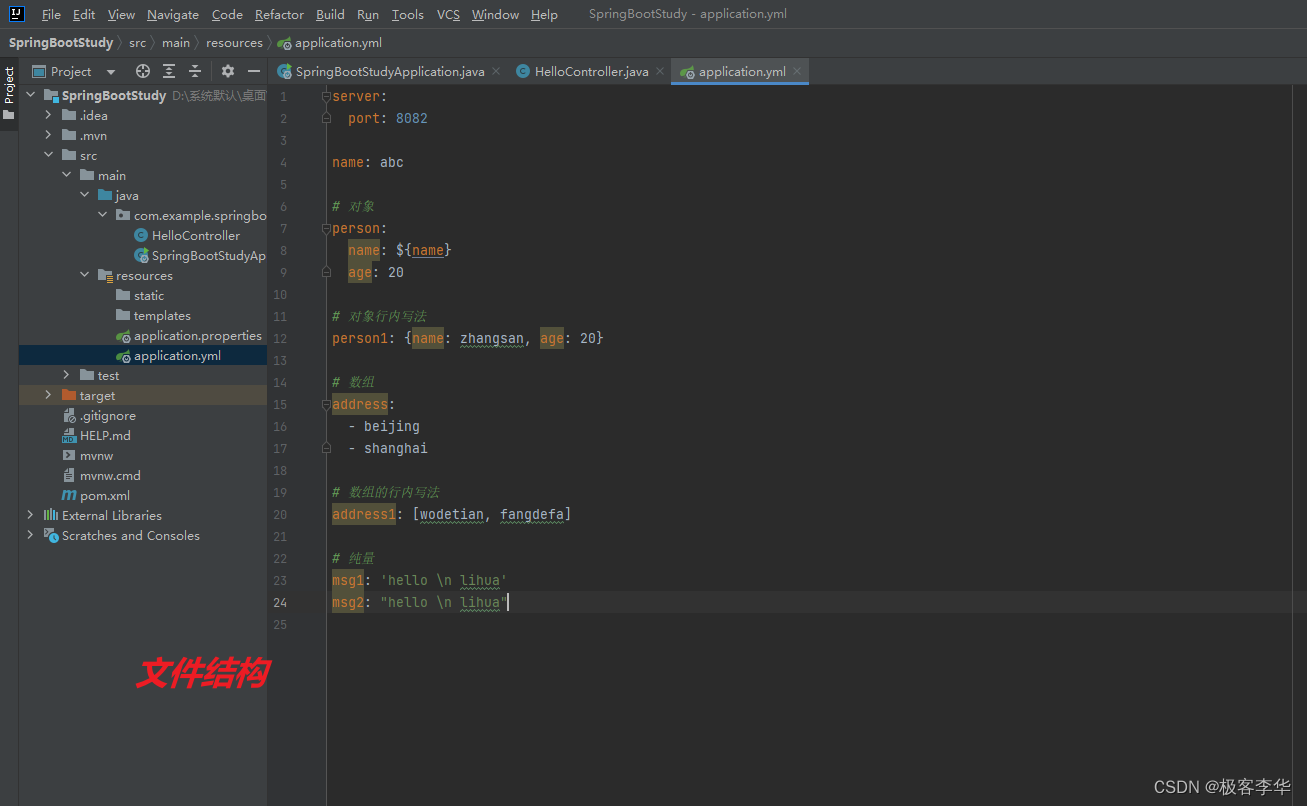The image size is (1307, 806).
Task: Collapse the resources folder
Action: pos(85,276)
